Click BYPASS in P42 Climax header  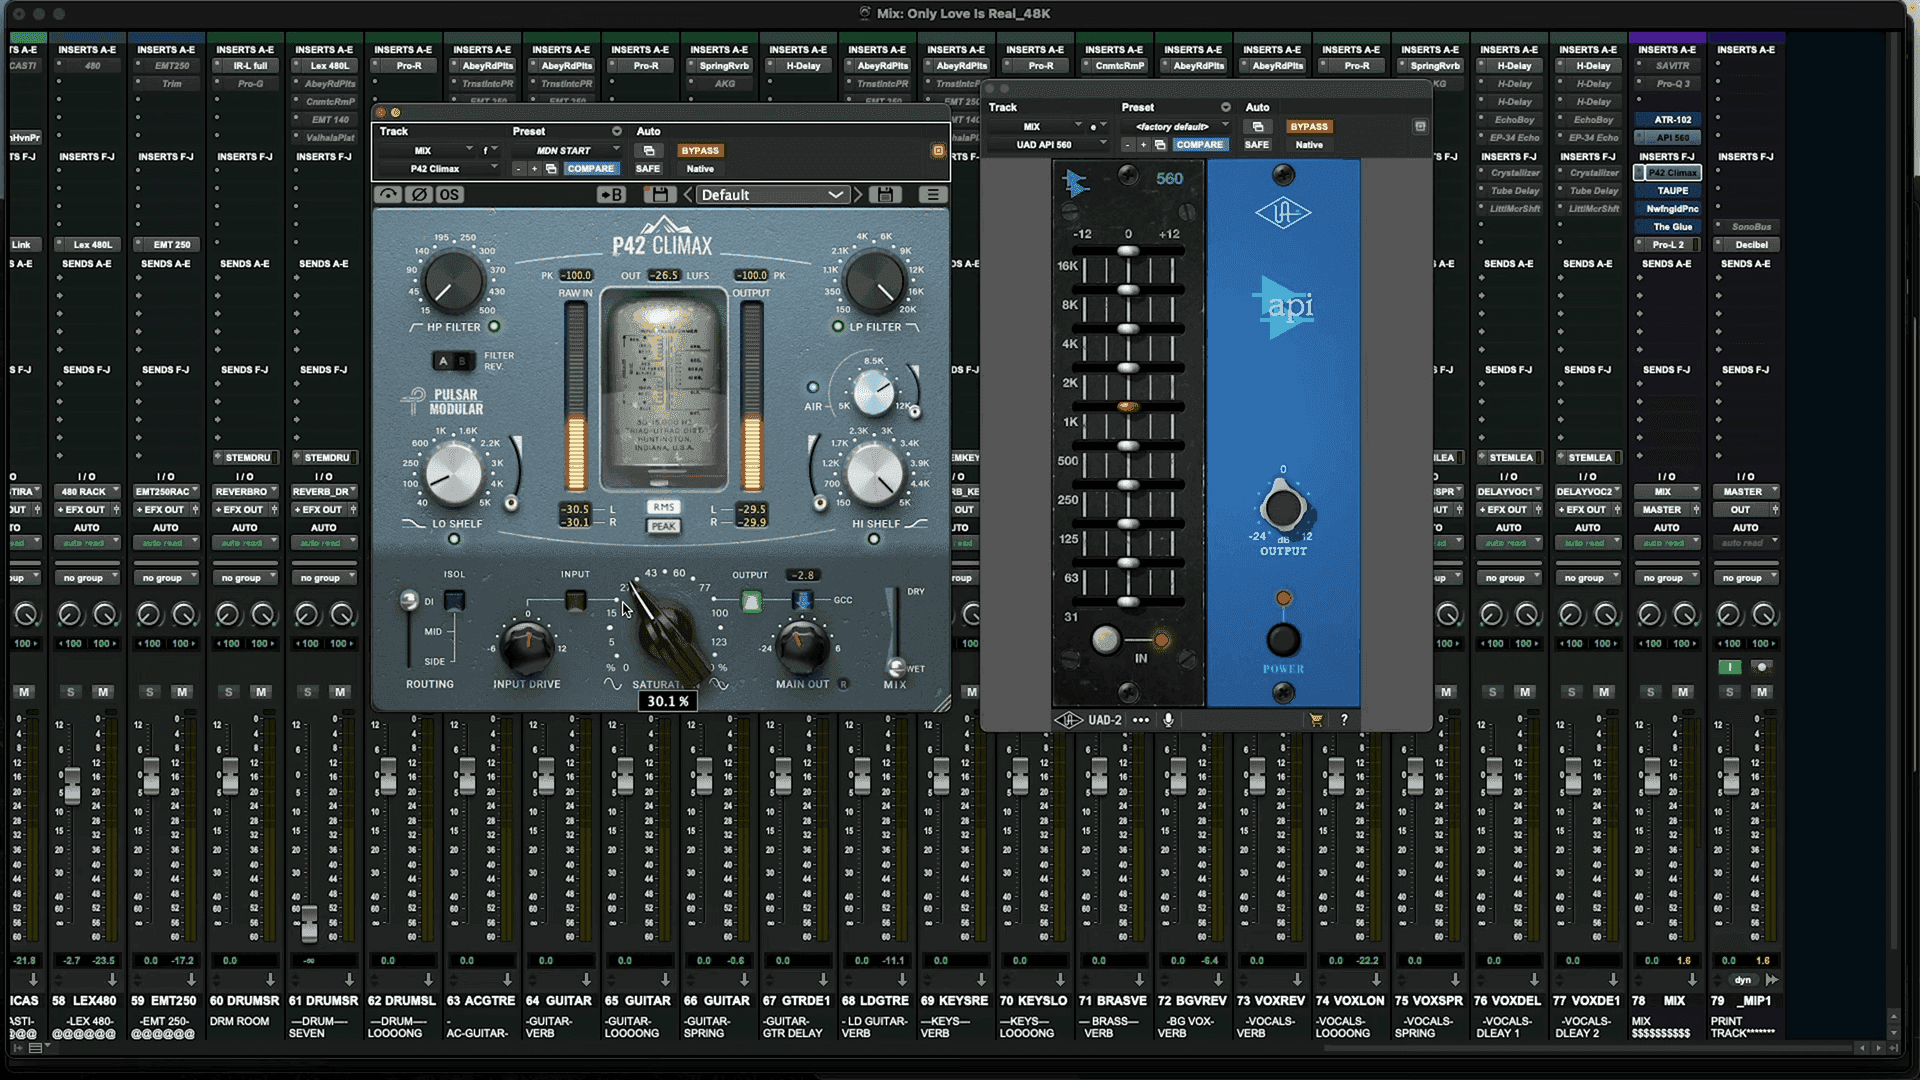(x=700, y=151)
